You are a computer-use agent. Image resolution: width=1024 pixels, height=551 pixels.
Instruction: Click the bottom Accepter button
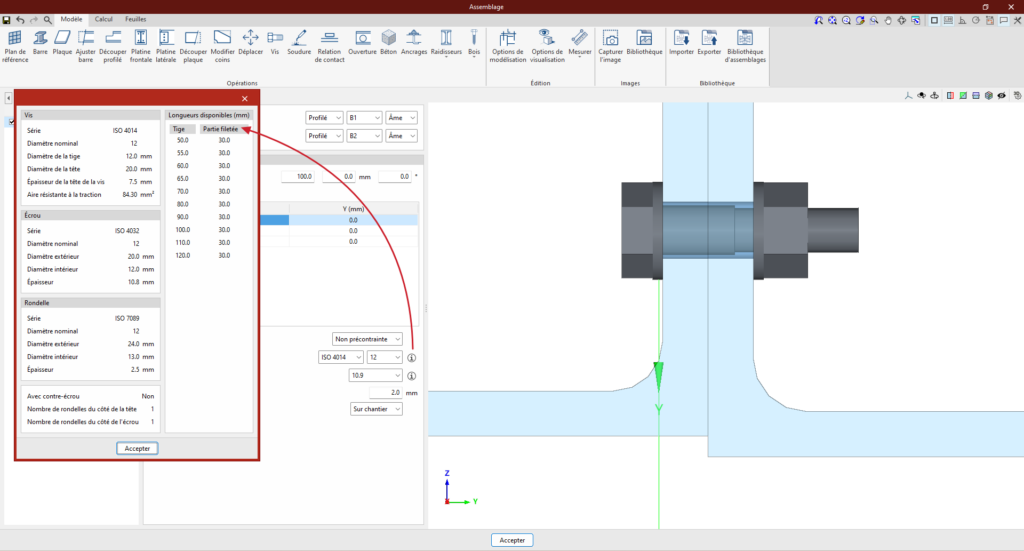pyautogui.click(x=512, y=540)
